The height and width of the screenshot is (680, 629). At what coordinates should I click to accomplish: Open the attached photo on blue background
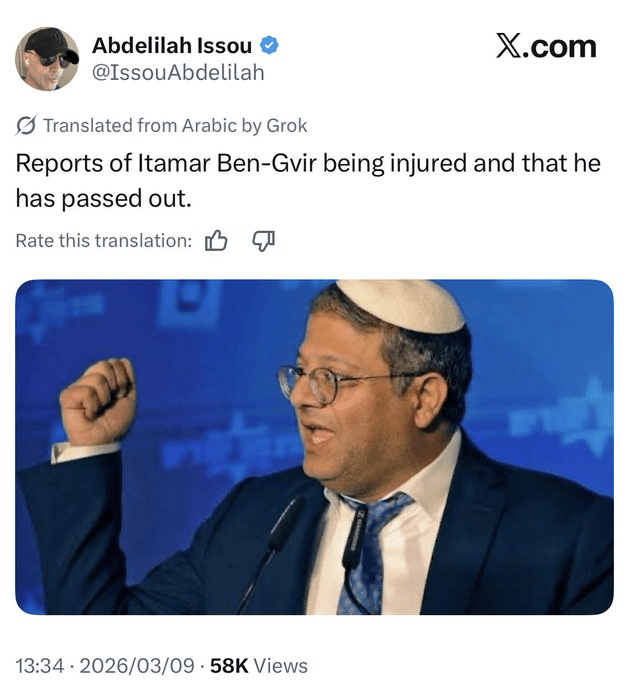314,447
